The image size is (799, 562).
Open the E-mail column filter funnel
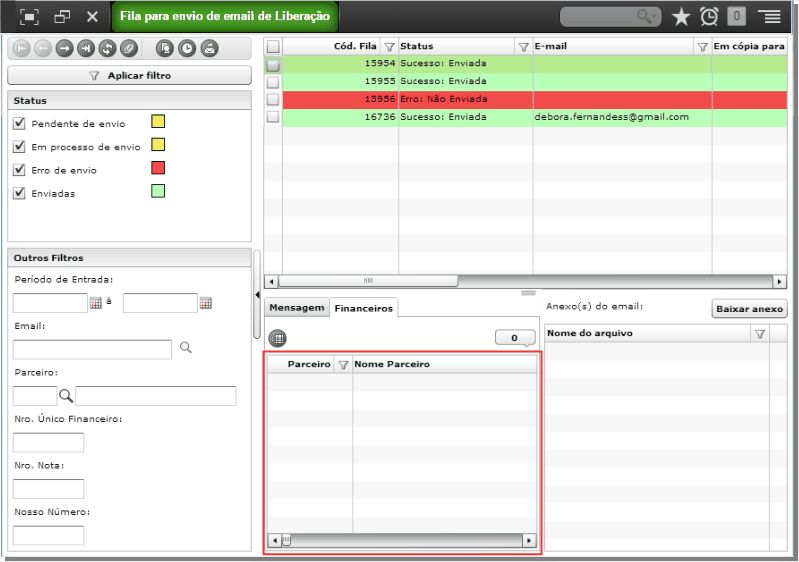point(702,47)
